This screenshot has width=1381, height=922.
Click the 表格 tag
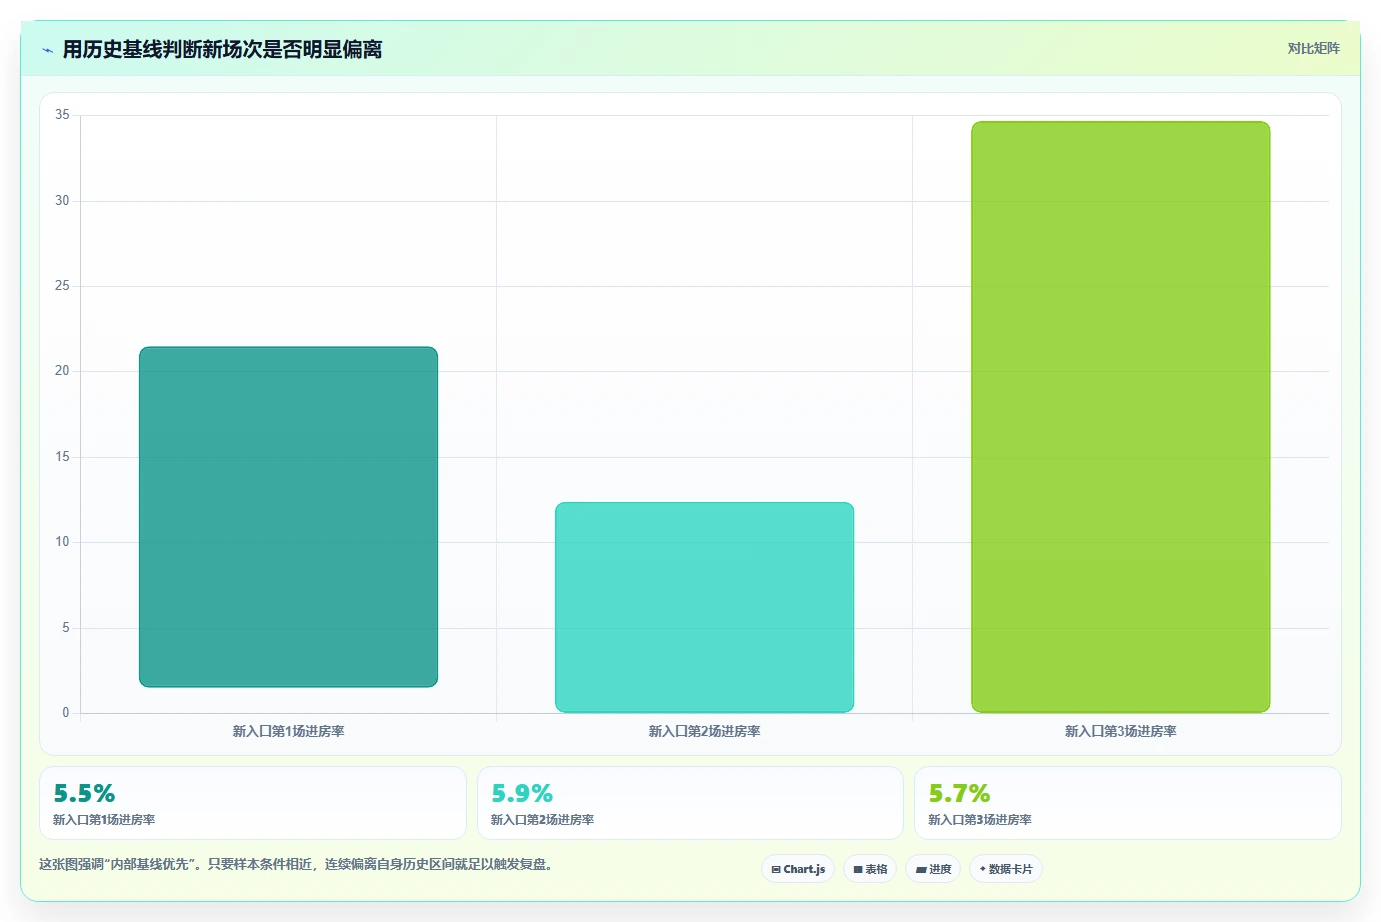pos(870,869)
